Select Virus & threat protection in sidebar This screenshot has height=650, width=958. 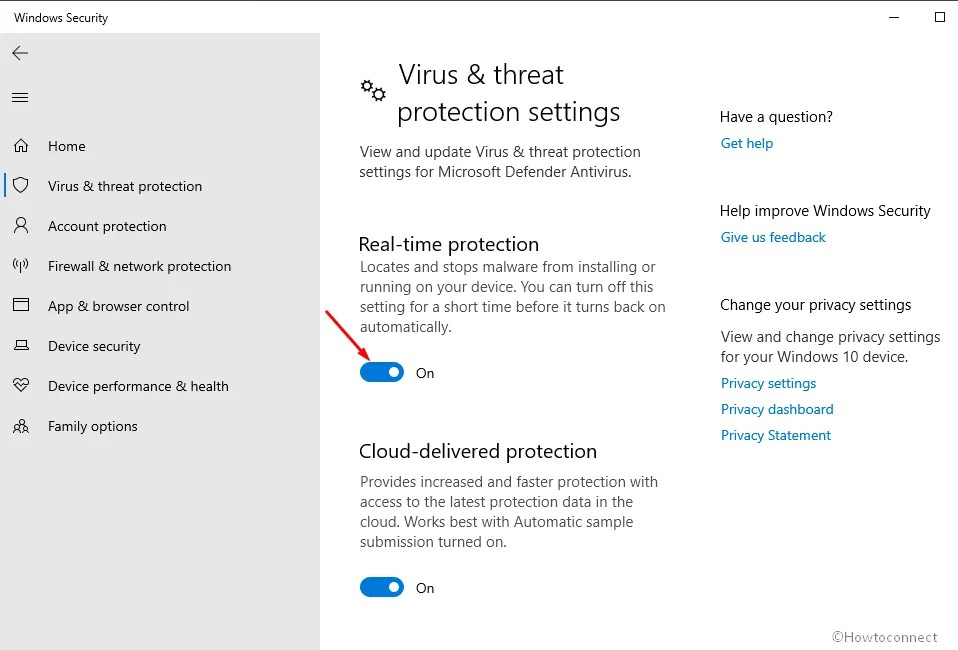coord(124,186)
